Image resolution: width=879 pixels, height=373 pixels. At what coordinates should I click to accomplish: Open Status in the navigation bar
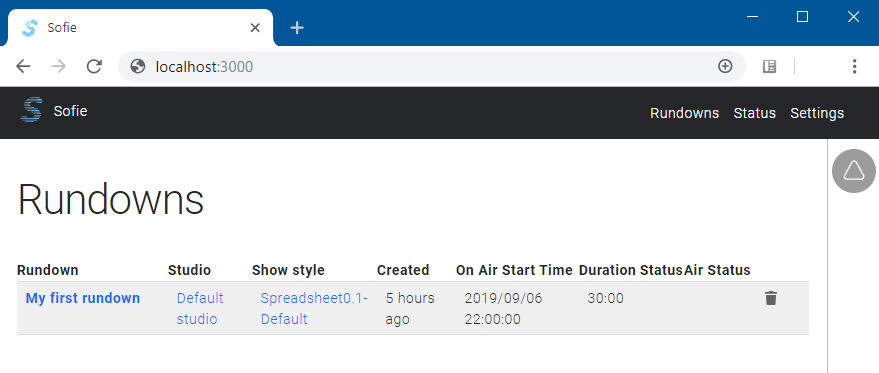(x=755, y=113)
